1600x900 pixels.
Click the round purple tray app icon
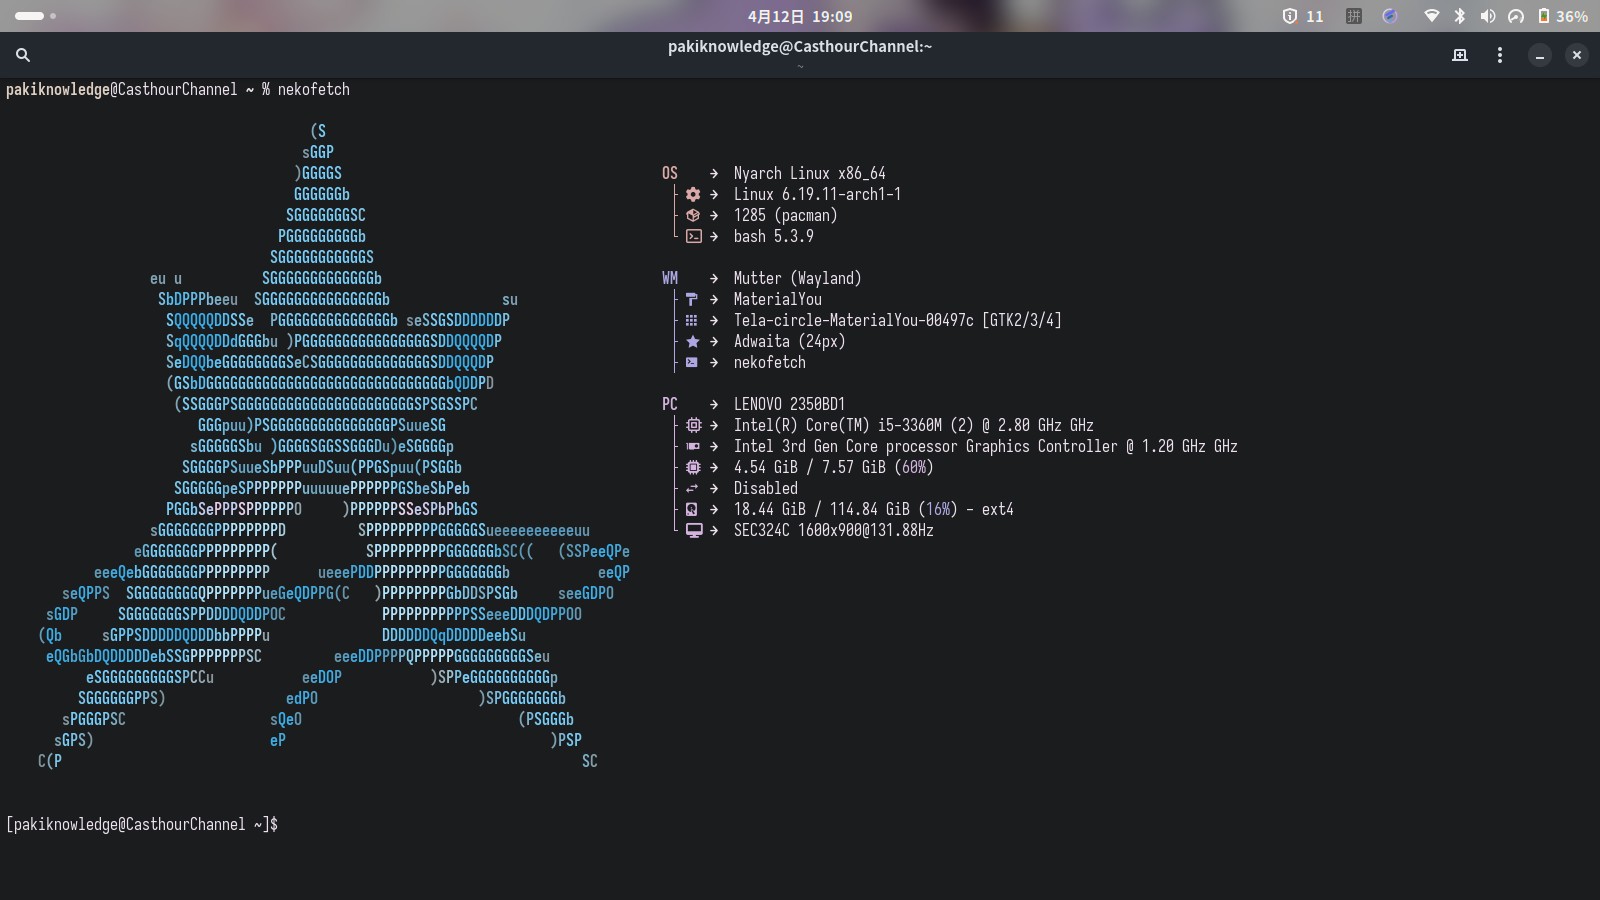(x=1390, y=16)
